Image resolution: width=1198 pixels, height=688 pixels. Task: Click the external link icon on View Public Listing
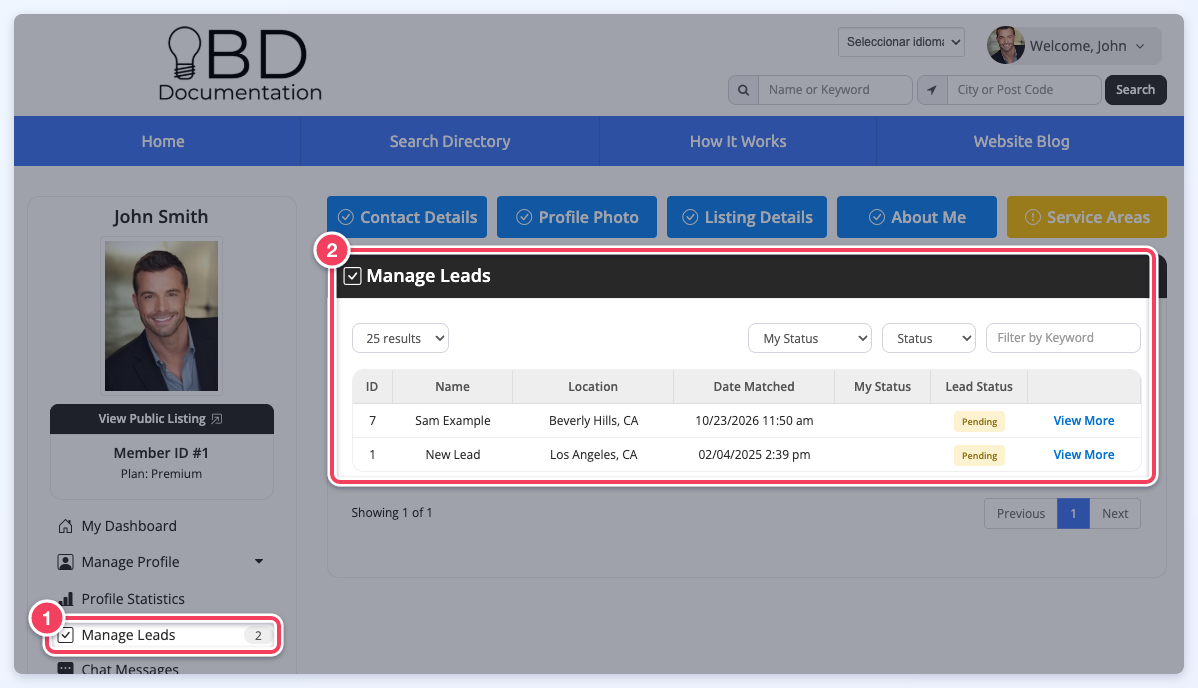217,419
